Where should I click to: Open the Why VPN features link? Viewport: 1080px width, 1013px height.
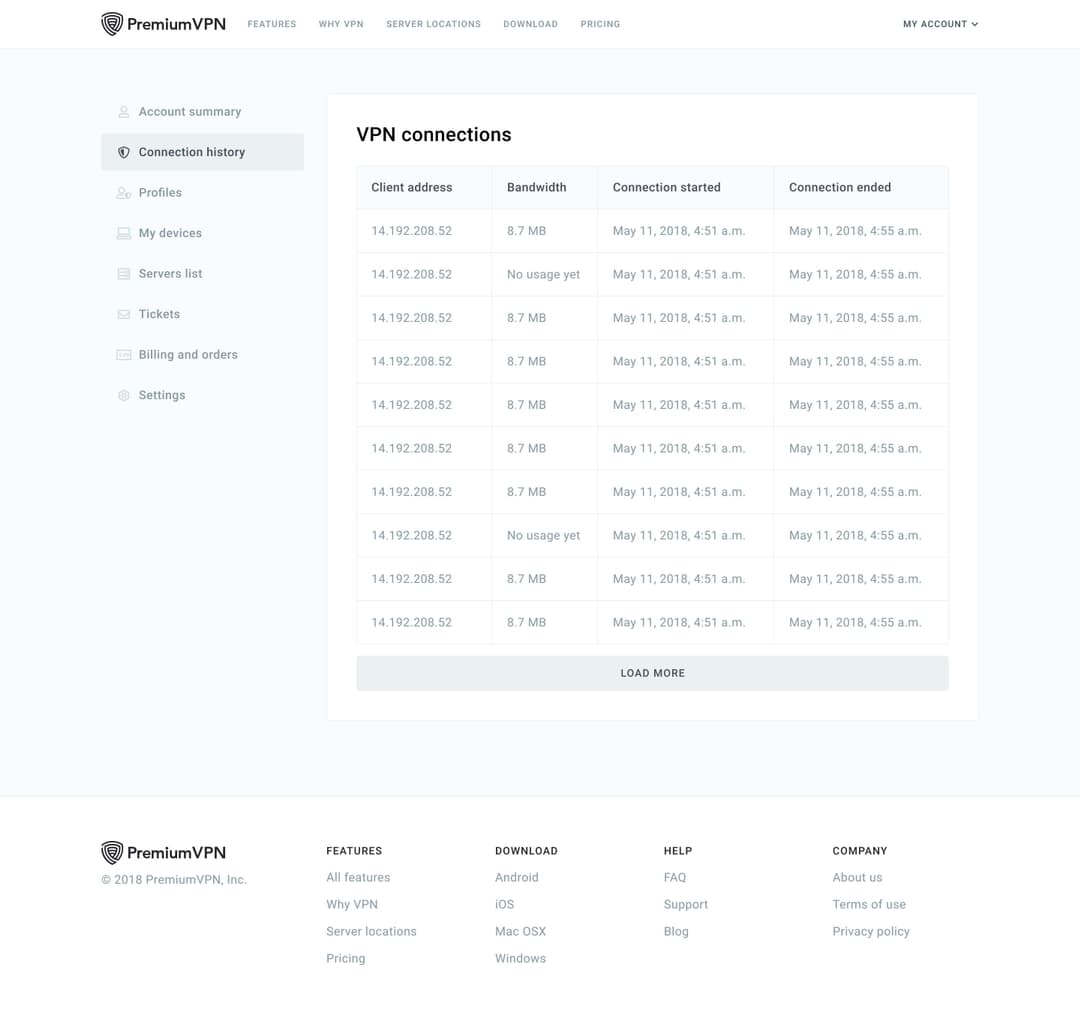click(x=352, y=904)
